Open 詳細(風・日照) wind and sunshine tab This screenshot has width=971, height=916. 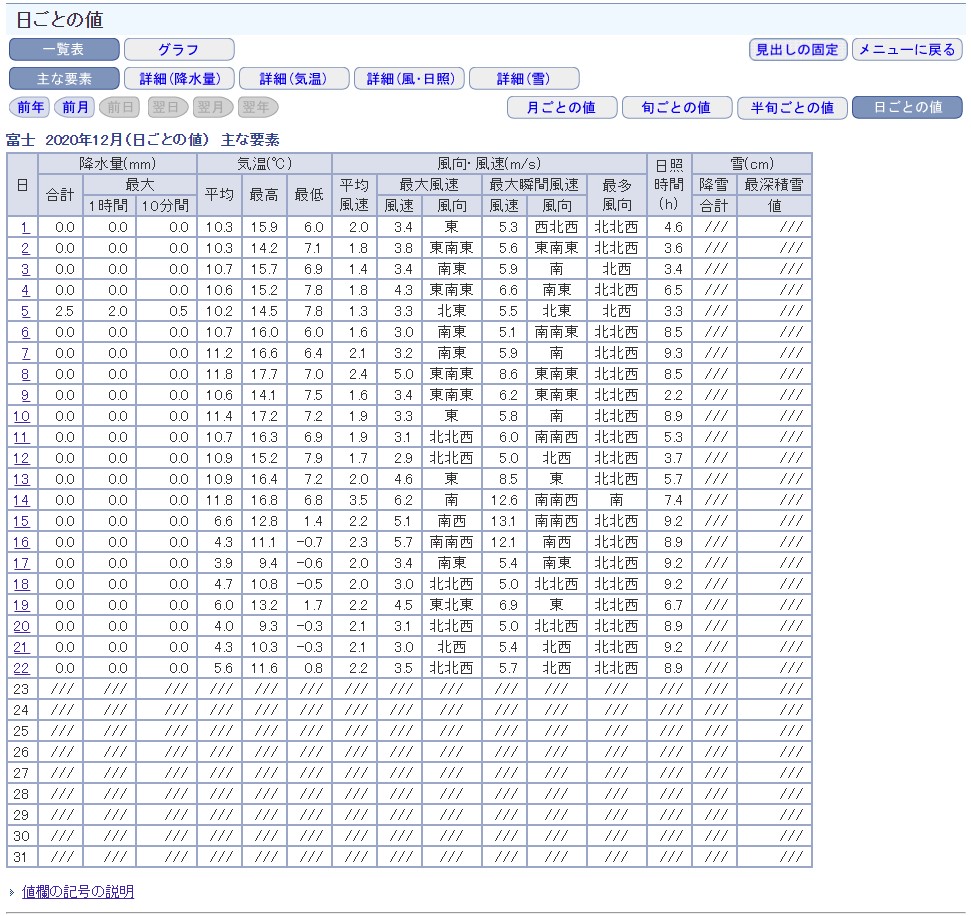[x=409, y=79]
